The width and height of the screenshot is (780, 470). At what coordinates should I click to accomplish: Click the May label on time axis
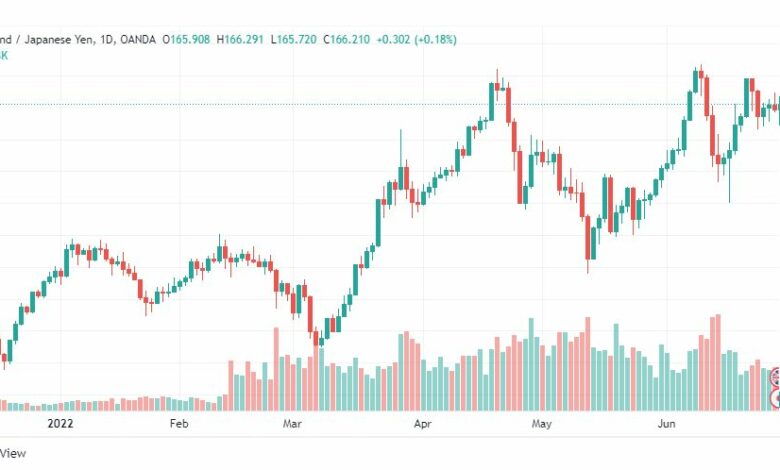541,424
